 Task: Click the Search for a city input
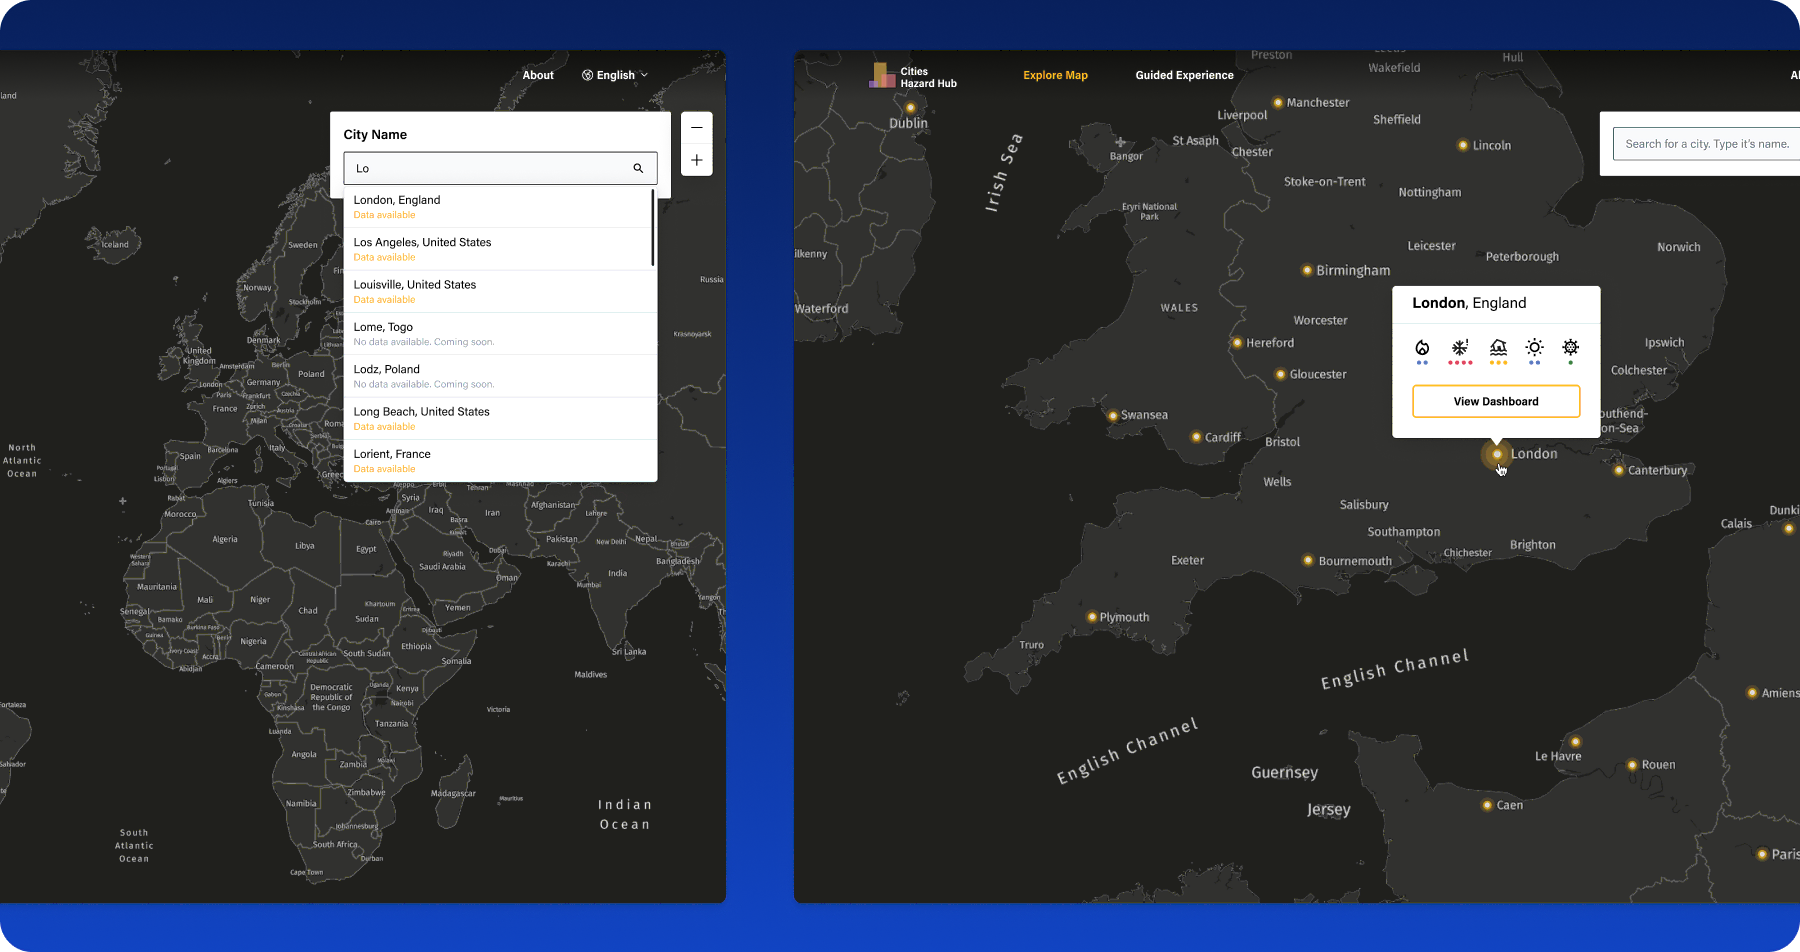[x=1706, y=144]
